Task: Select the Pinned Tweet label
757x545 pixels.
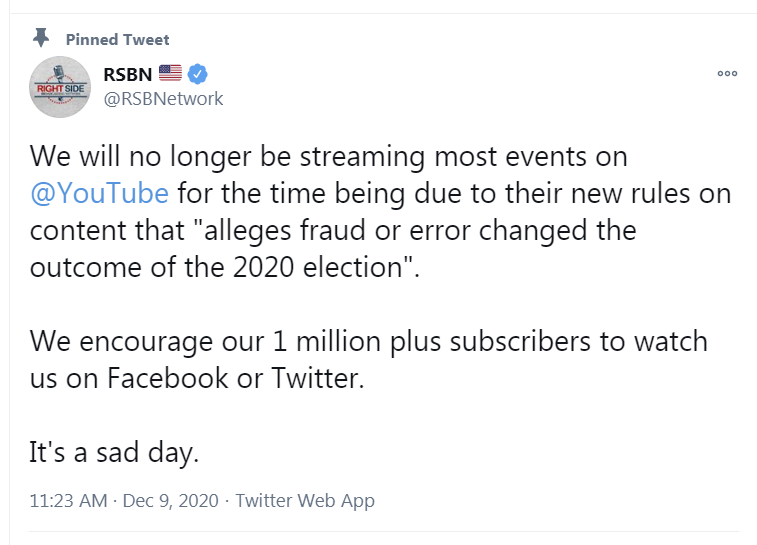Action: pos(117,40)
